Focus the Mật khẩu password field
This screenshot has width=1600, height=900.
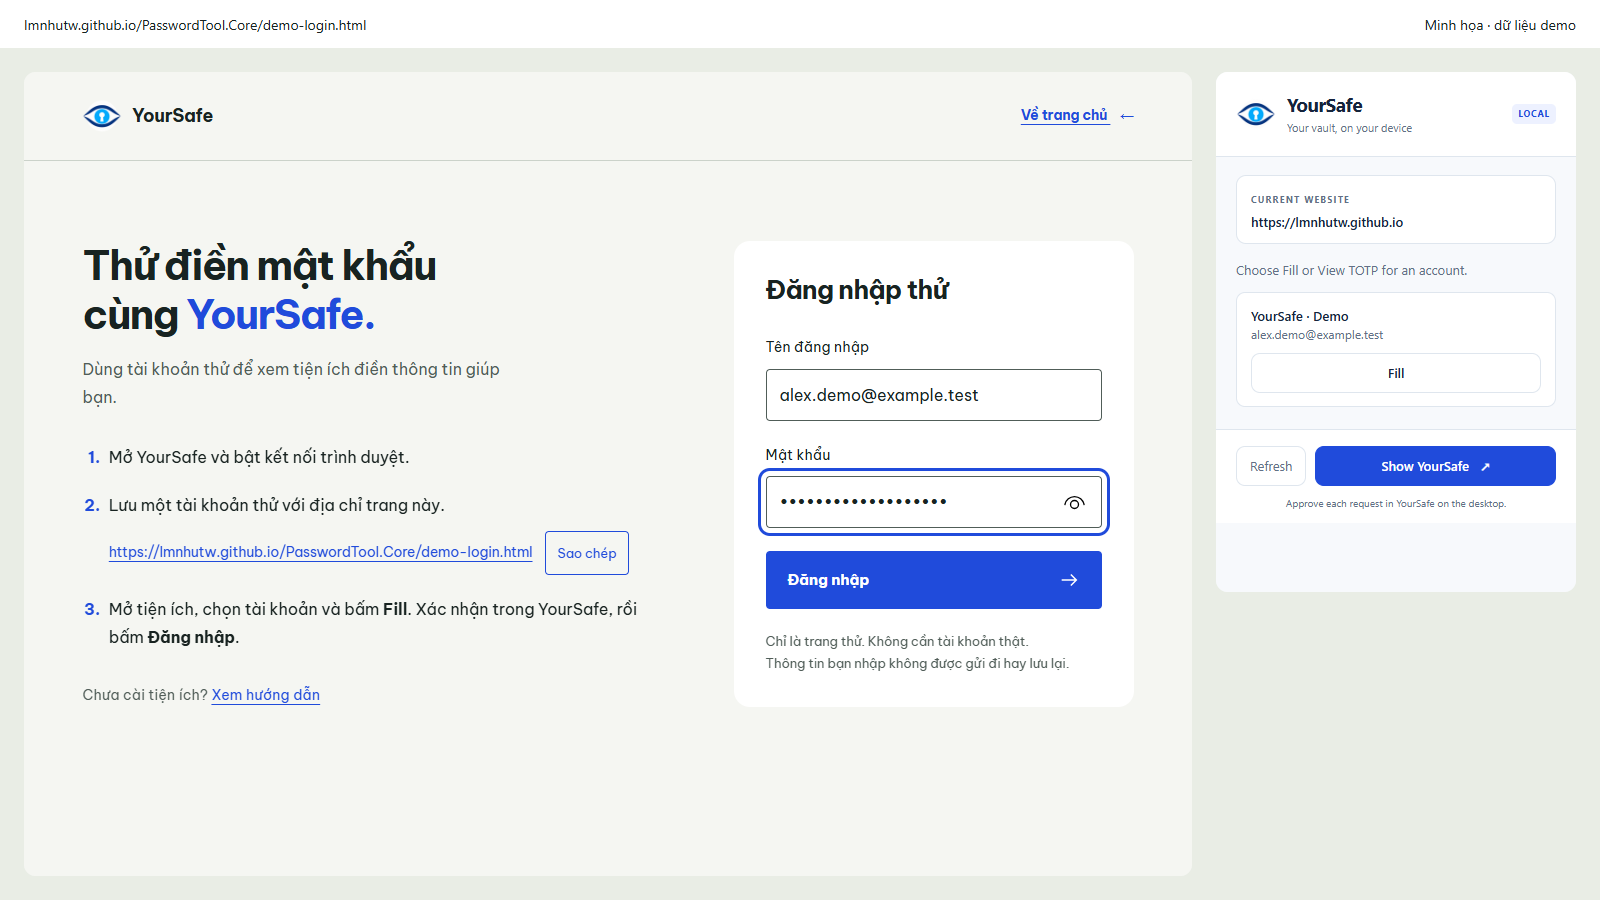pyautogui.click(x=934, y=502)
